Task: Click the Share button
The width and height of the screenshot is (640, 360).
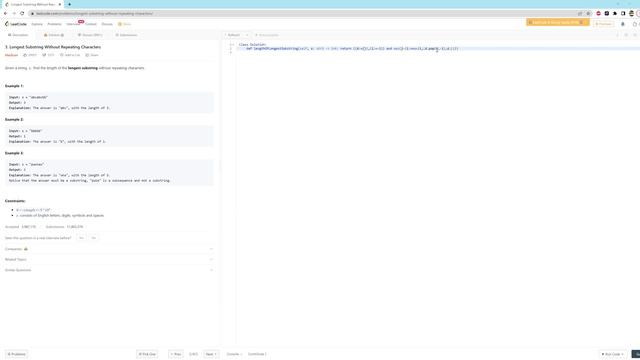Action: 92,55
